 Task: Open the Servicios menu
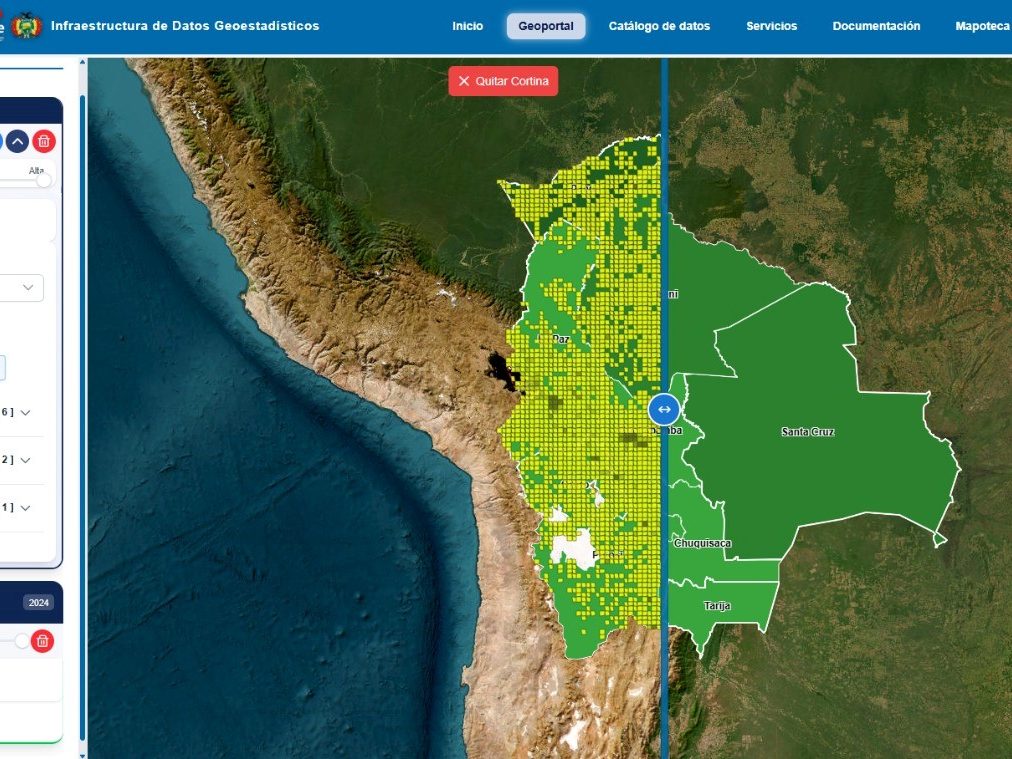[771, 26]
